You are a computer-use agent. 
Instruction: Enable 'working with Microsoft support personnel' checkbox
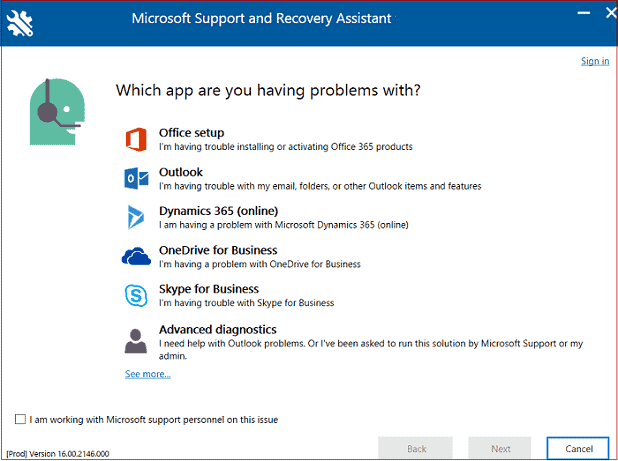(x=20, y=419)
